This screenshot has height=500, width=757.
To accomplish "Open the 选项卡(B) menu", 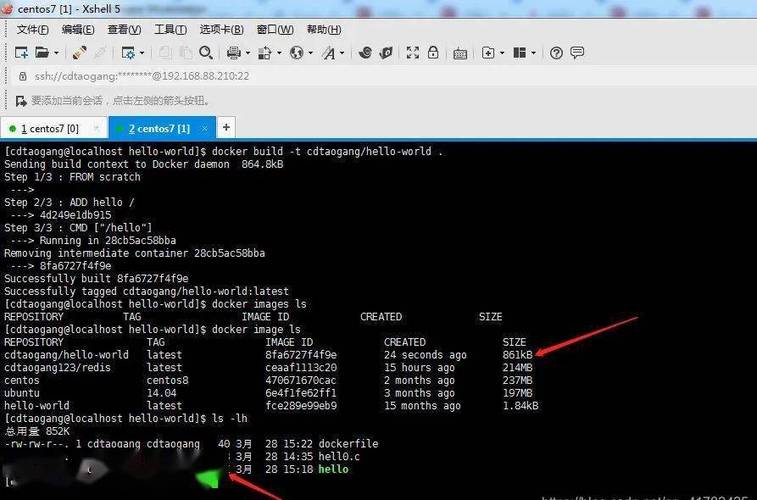I will [222, 29].
